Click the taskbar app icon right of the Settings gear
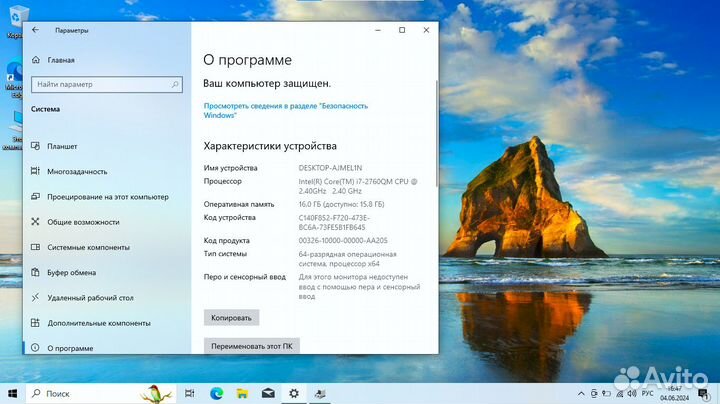This screenshot has height=404, width=720. [x=320, y=393]
